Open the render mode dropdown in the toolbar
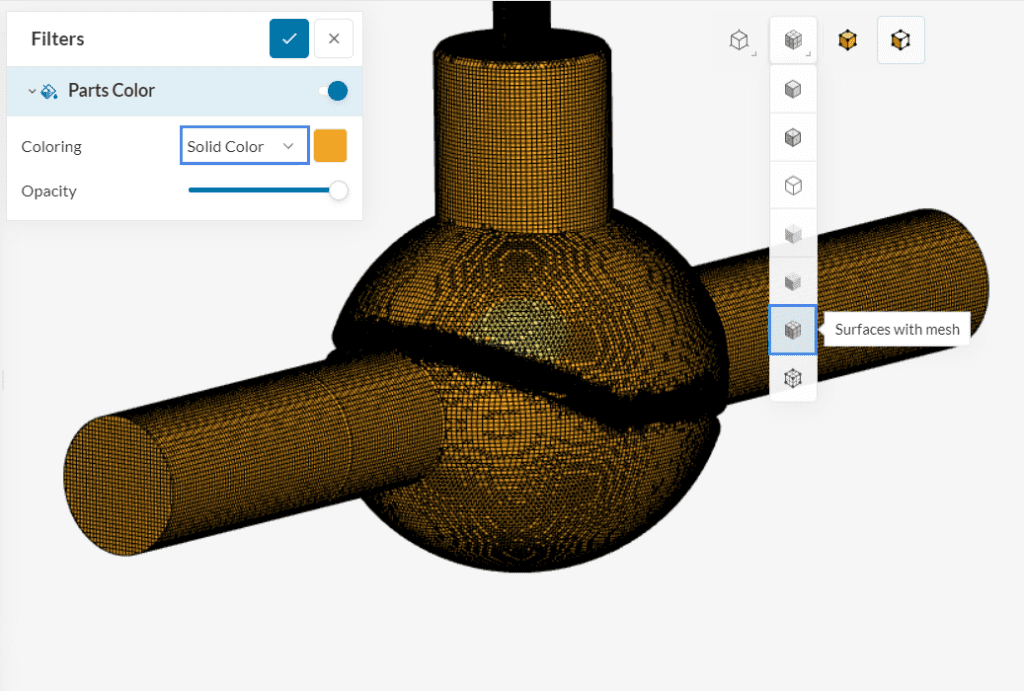Viewport: 1024px width, 691px height. pos(793,40)
